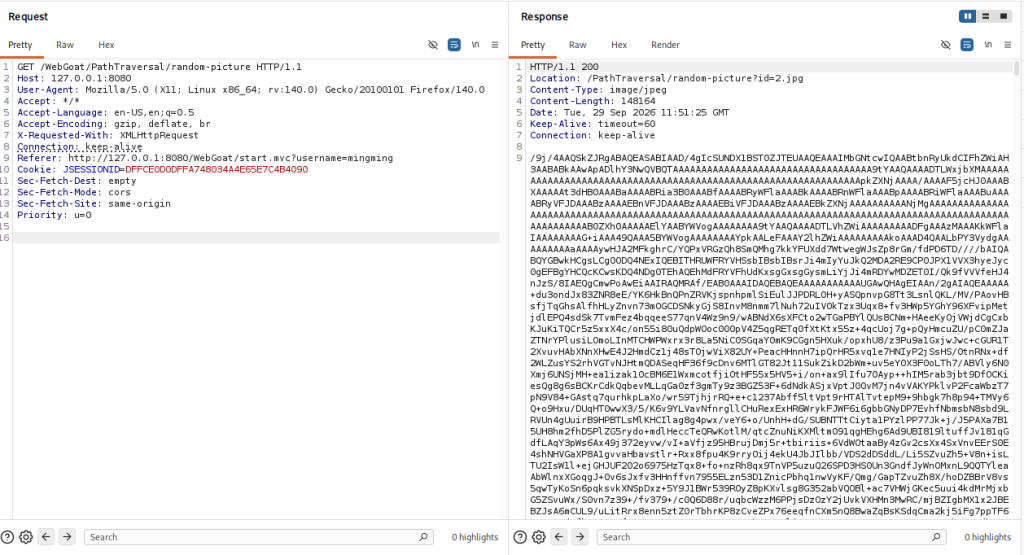Viewport: 1024px width, 555px height.
Task: Click Content-Type: image/jpeg line
Action: (x=598, y=89)
